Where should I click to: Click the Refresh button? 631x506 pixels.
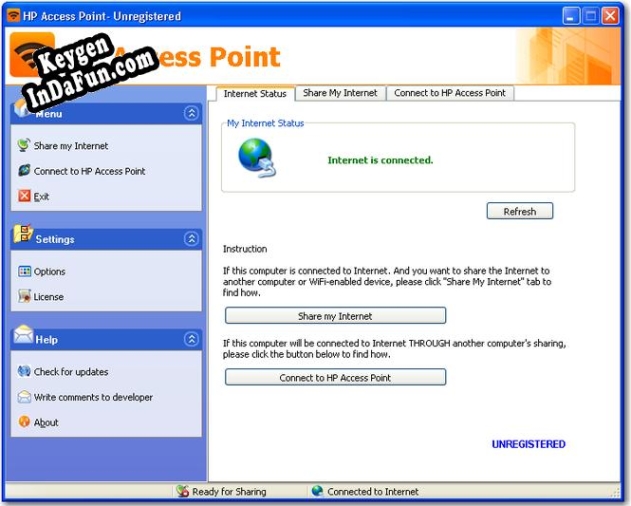coord(520,211)
